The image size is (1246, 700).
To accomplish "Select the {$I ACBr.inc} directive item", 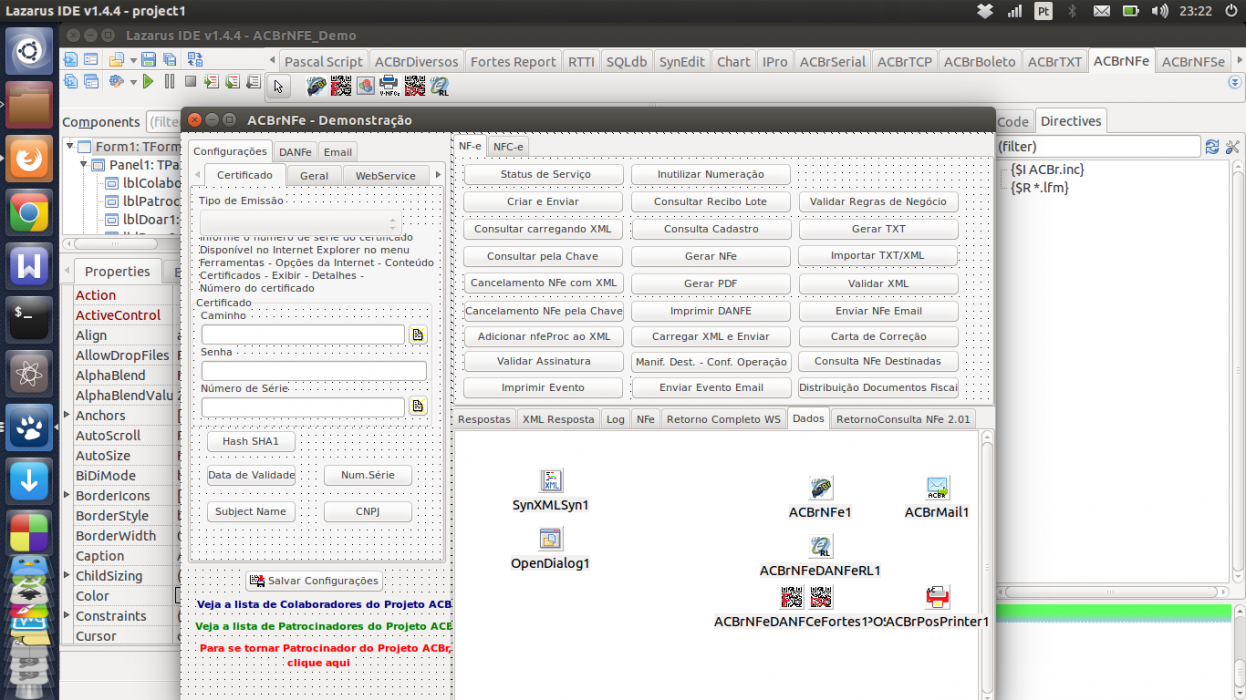I will coord(1047,169).
